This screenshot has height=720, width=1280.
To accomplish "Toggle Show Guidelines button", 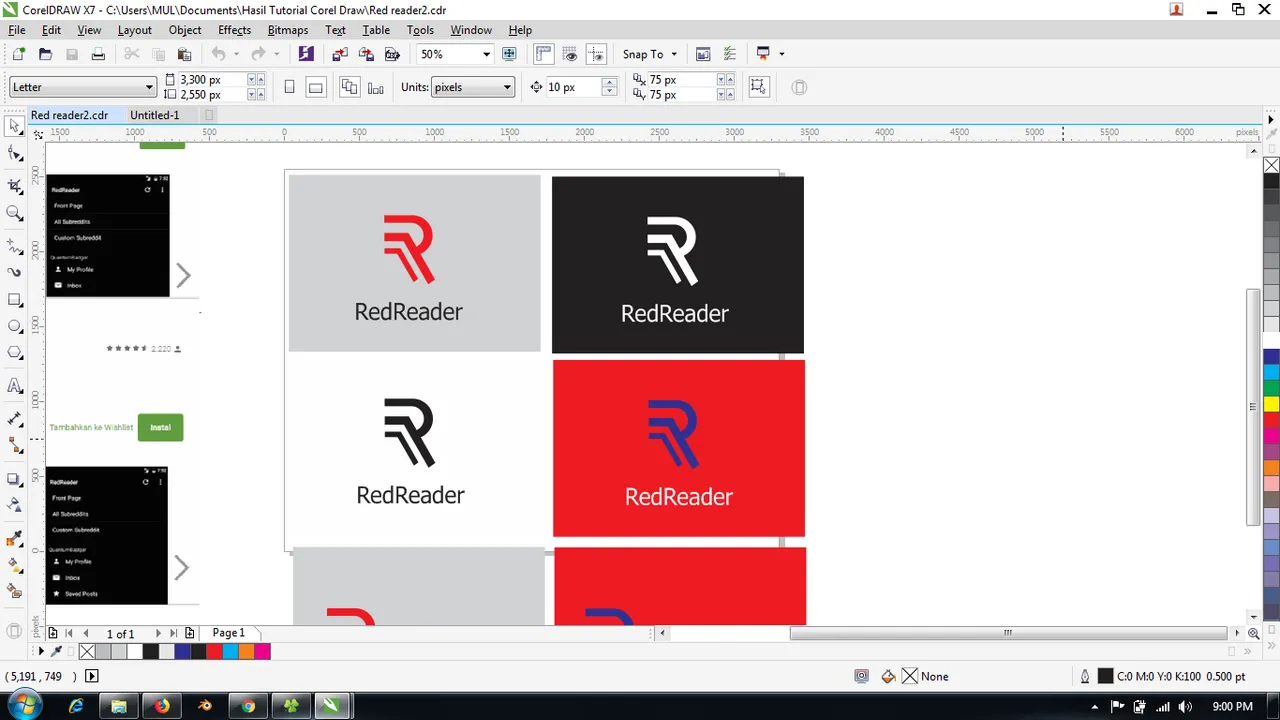I will point(596,54).
